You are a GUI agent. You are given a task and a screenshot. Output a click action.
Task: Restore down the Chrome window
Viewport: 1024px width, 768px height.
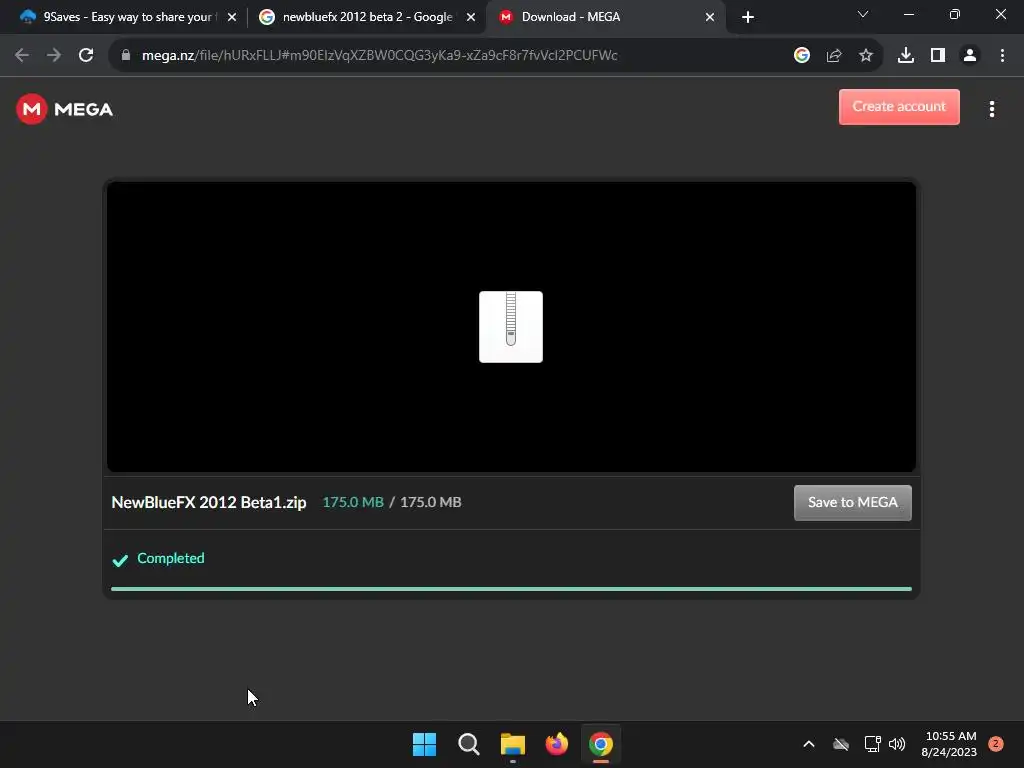pos(955,14)
